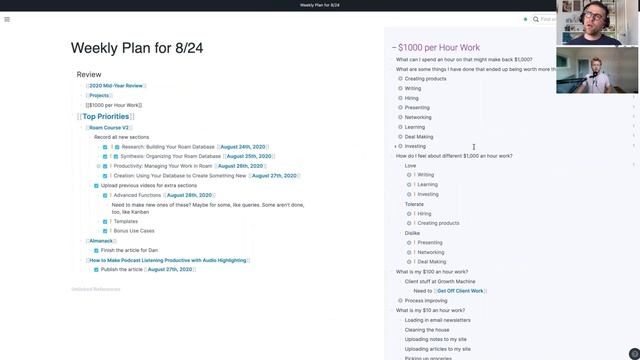Open the Almanack page link

coord(101,241)
